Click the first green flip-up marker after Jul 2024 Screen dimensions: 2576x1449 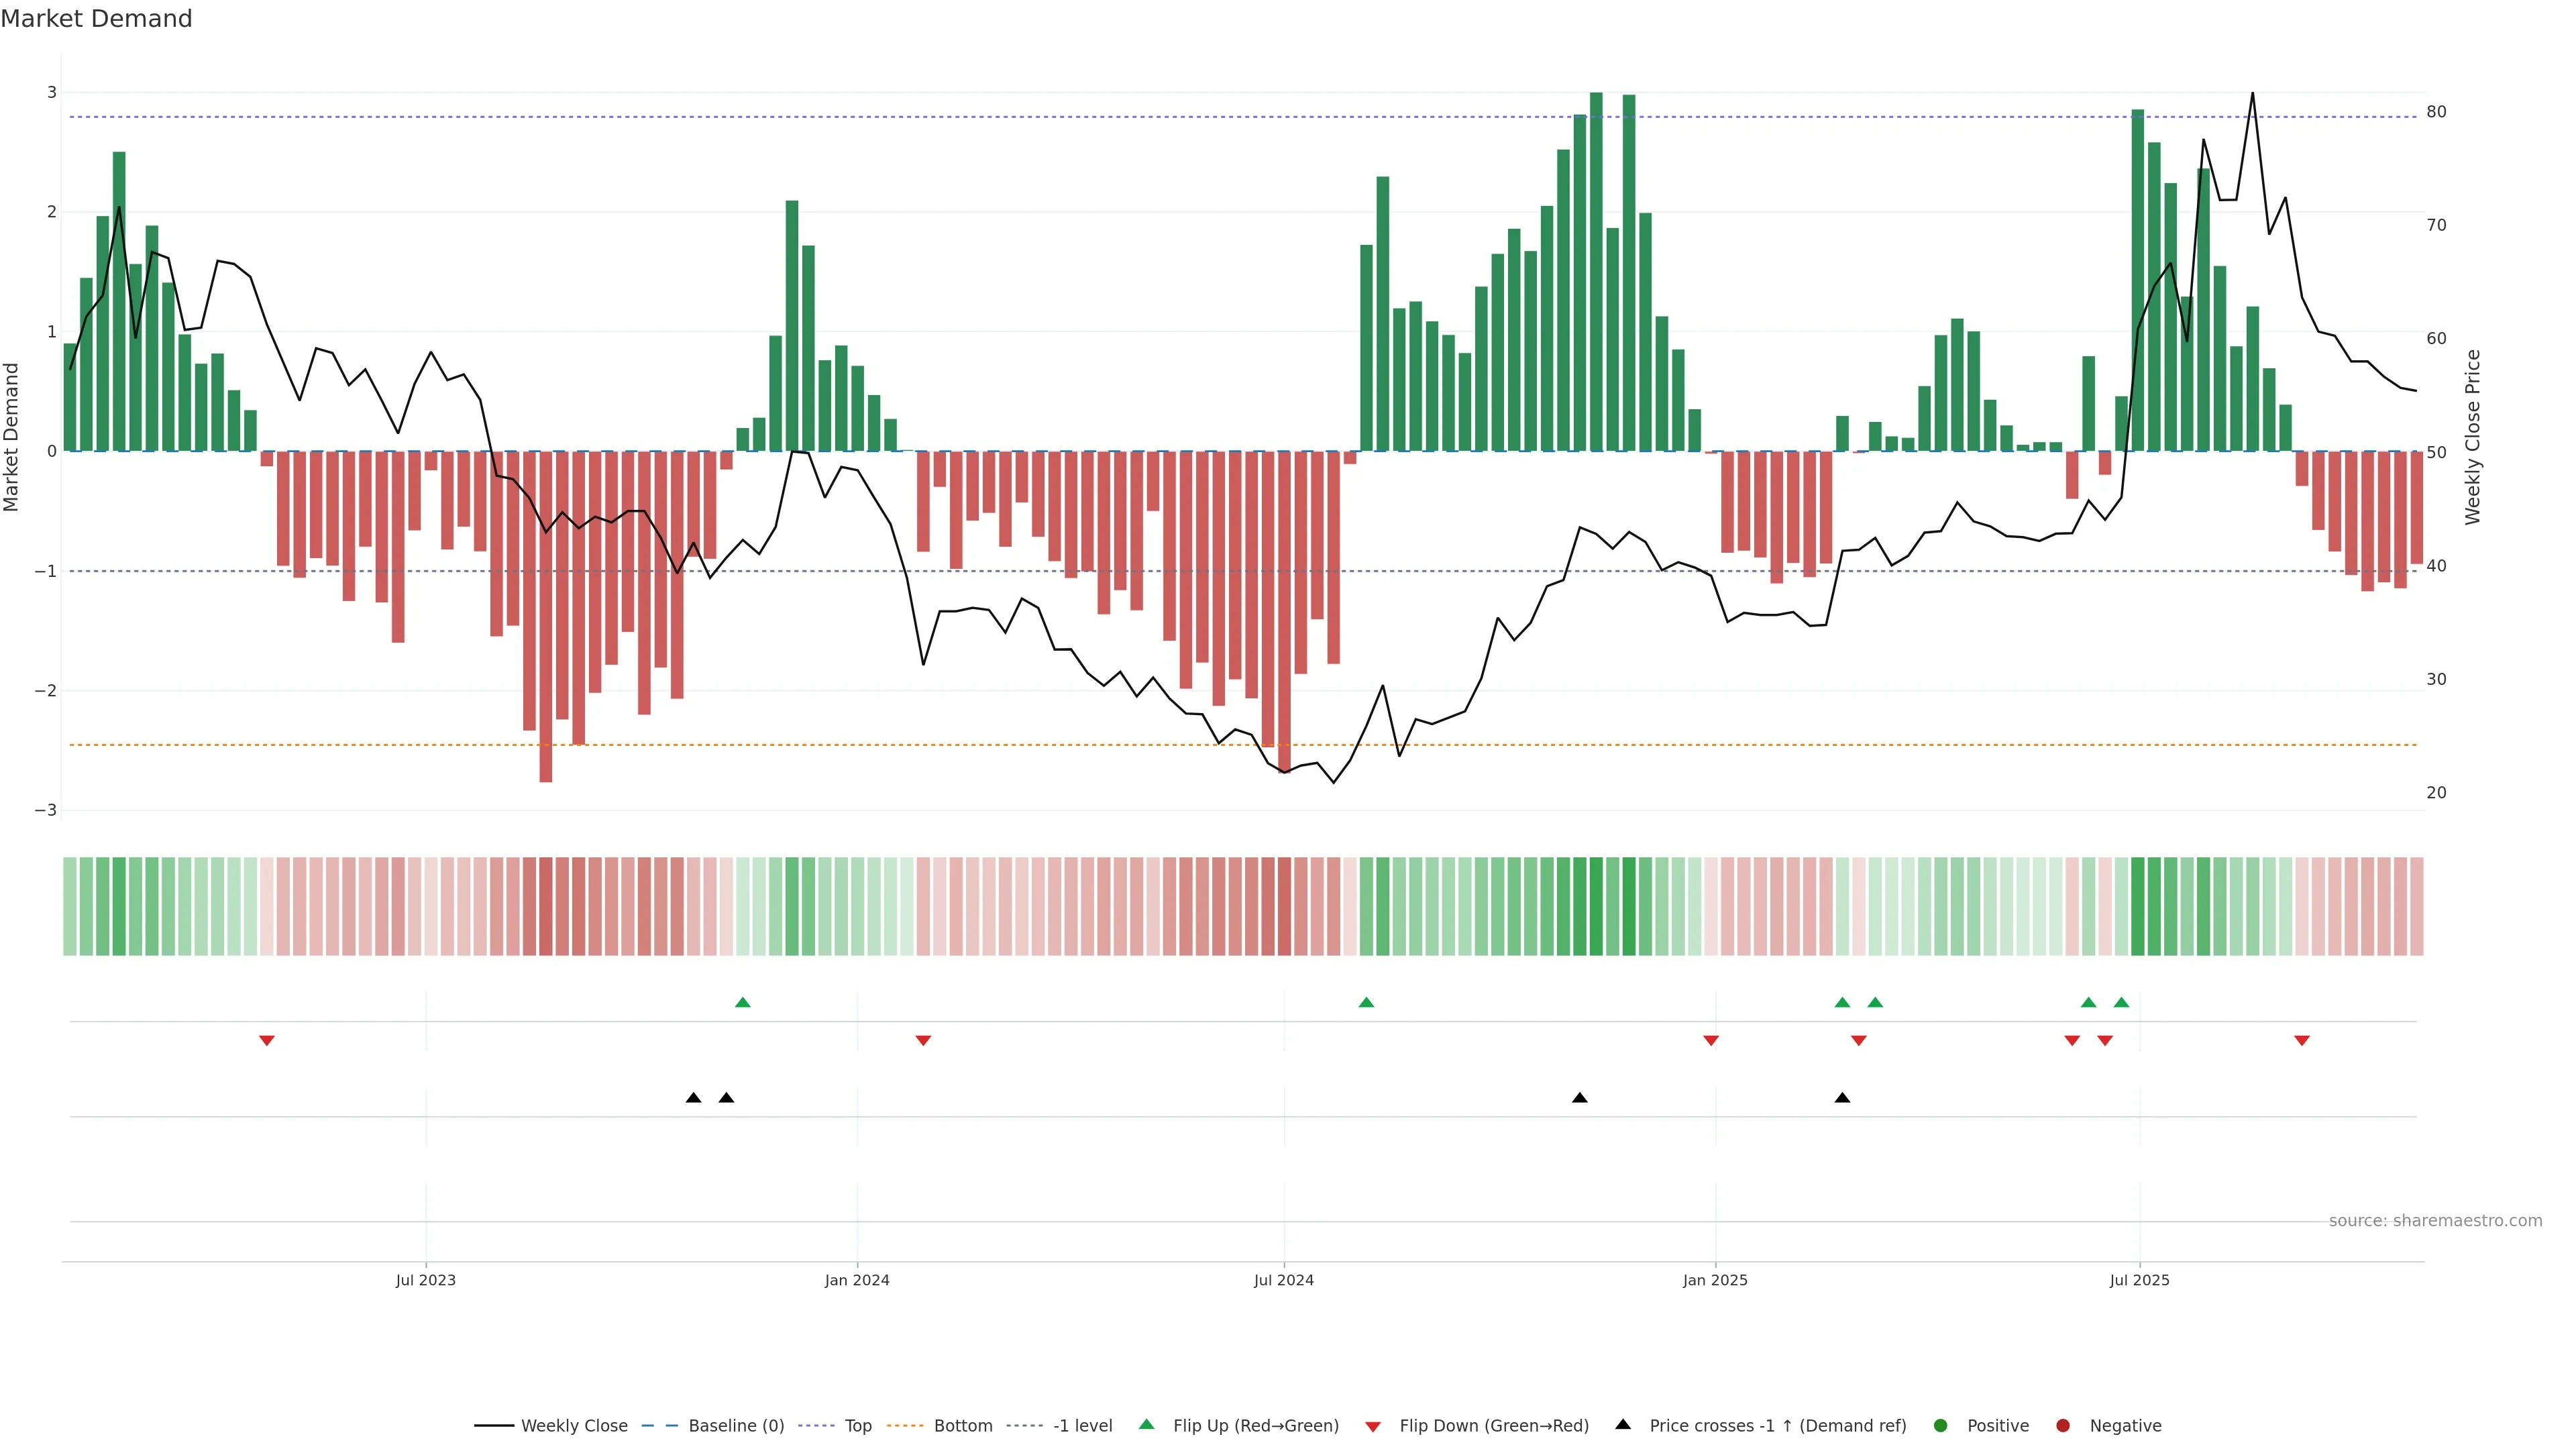click(1366, 1002)
